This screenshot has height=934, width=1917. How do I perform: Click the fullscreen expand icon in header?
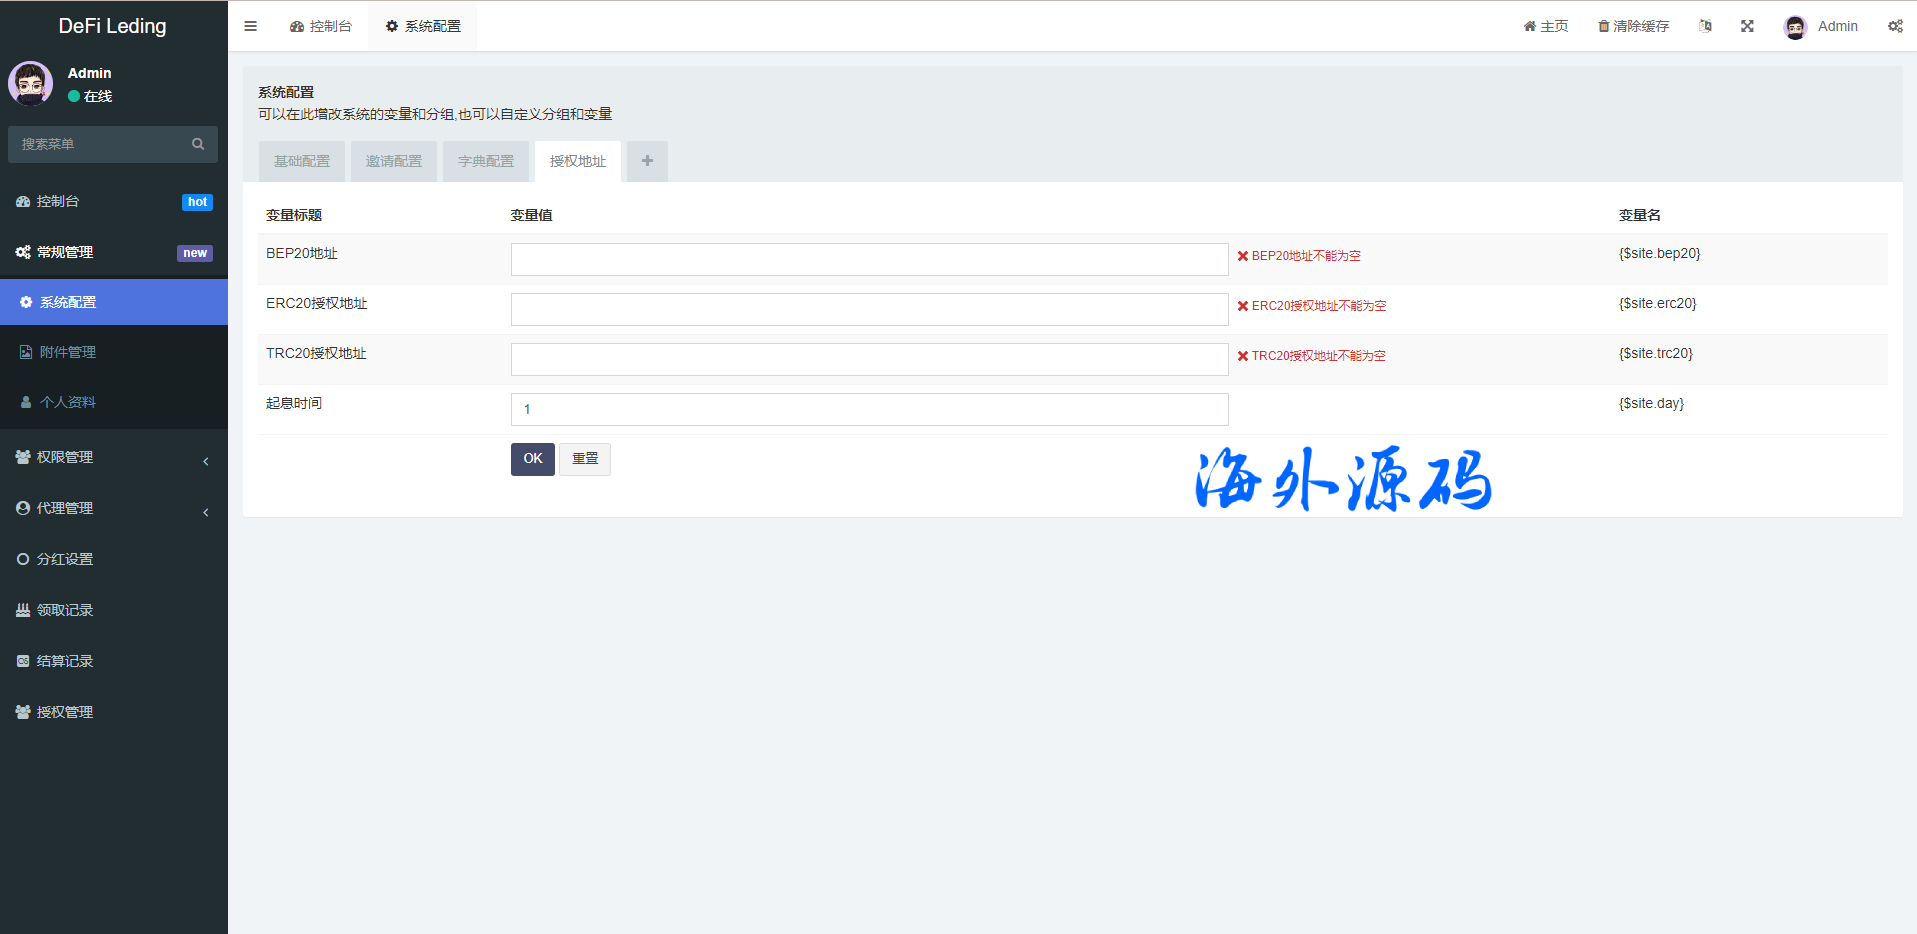coord(1747,26)
